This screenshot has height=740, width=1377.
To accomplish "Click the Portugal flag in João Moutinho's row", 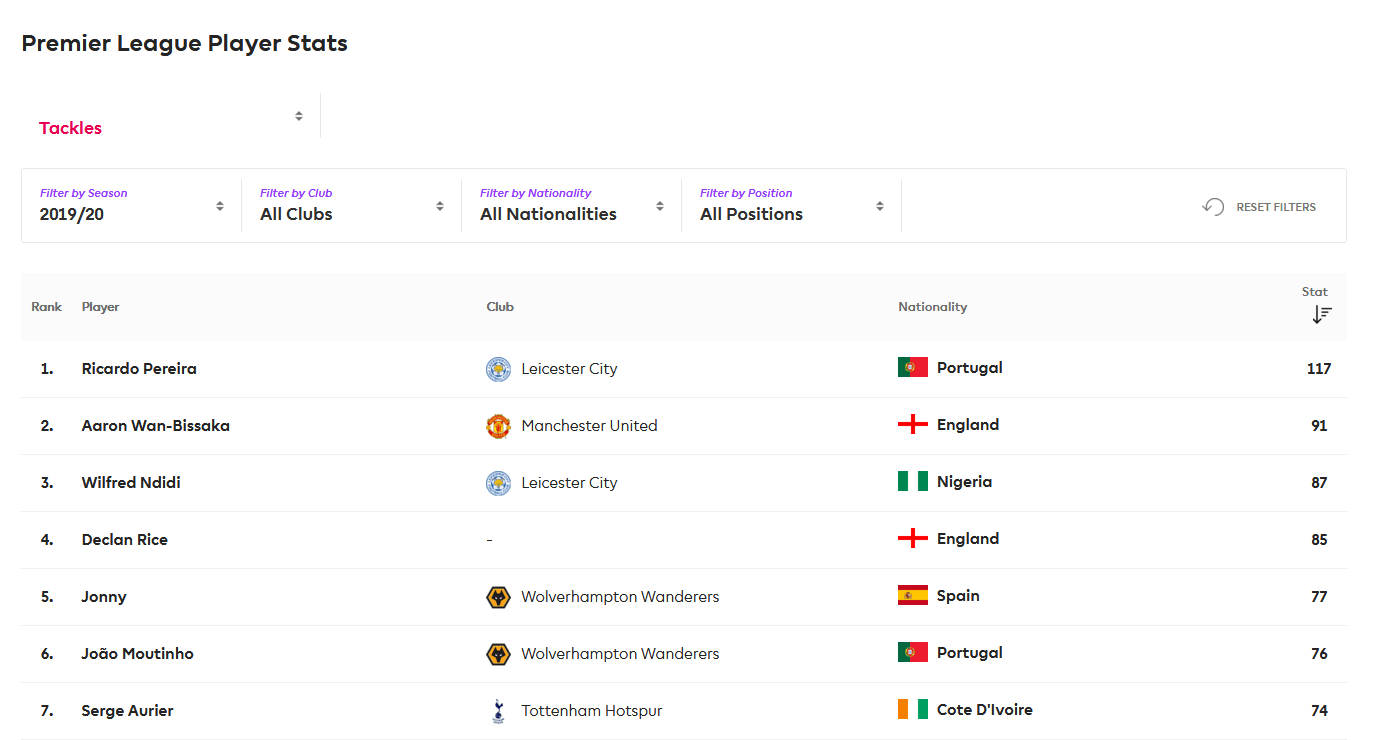I will pyautogui.click(x=913, y=652).
